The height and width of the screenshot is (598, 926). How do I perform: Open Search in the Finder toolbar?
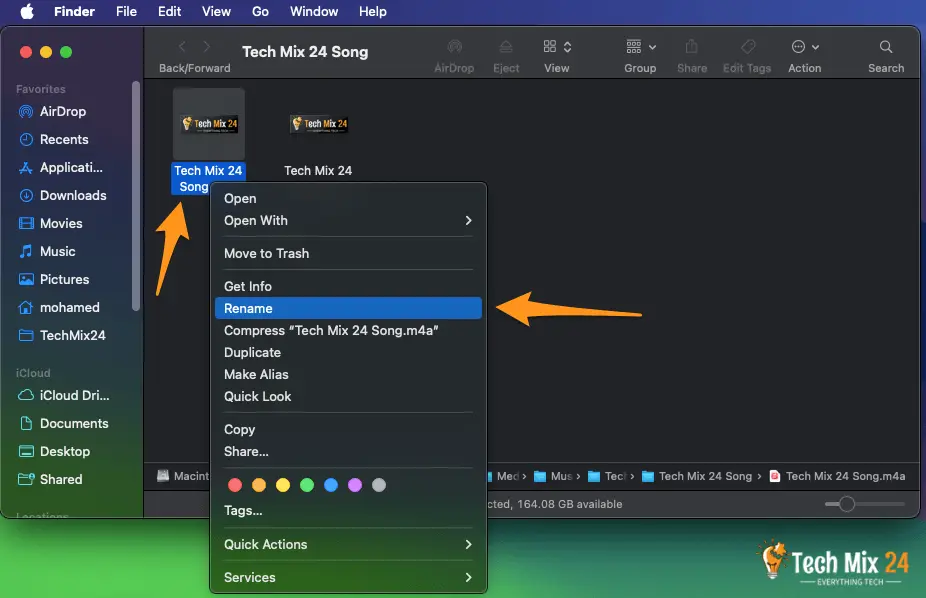point(886,47)
